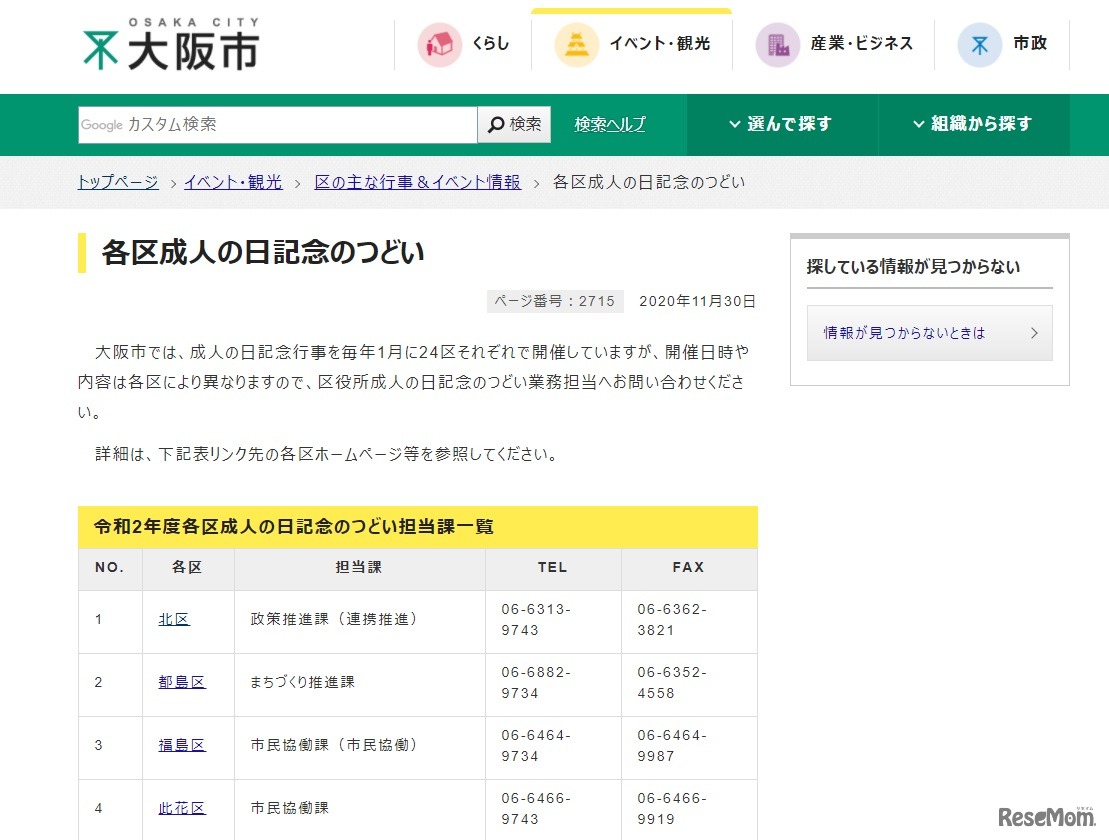This screenshot has width=1109, height=840.
Task: Click the イベント・観光 castle icon
Action: [577, 45]
